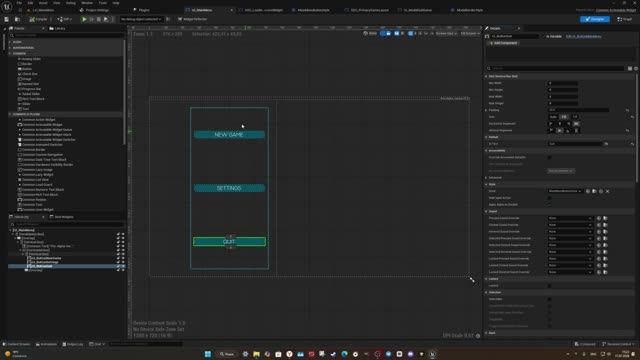
Task: Expand the Padding property
Action: [x=486, y=110]
